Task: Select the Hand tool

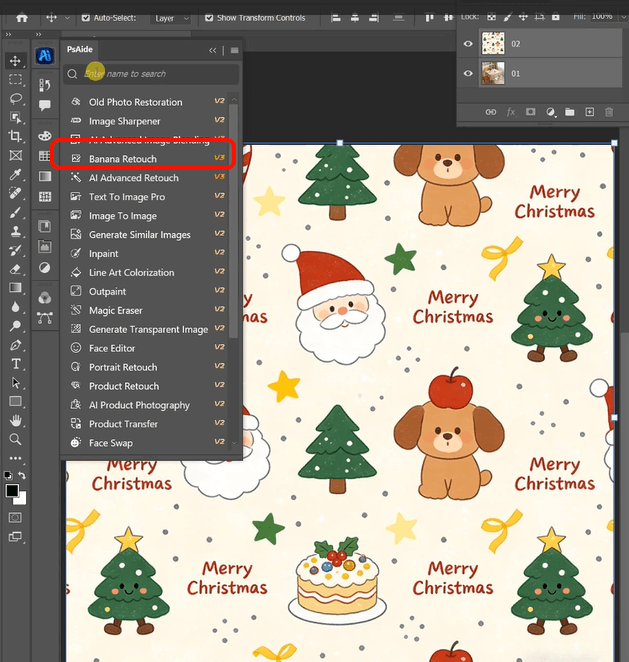Action: (15, 421)
